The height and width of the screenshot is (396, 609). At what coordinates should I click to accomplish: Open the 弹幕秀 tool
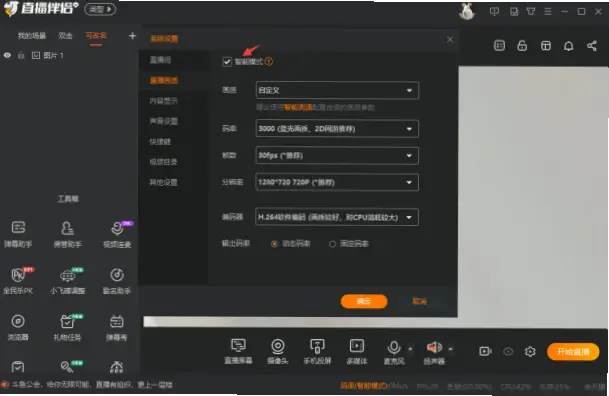point(117,327)
